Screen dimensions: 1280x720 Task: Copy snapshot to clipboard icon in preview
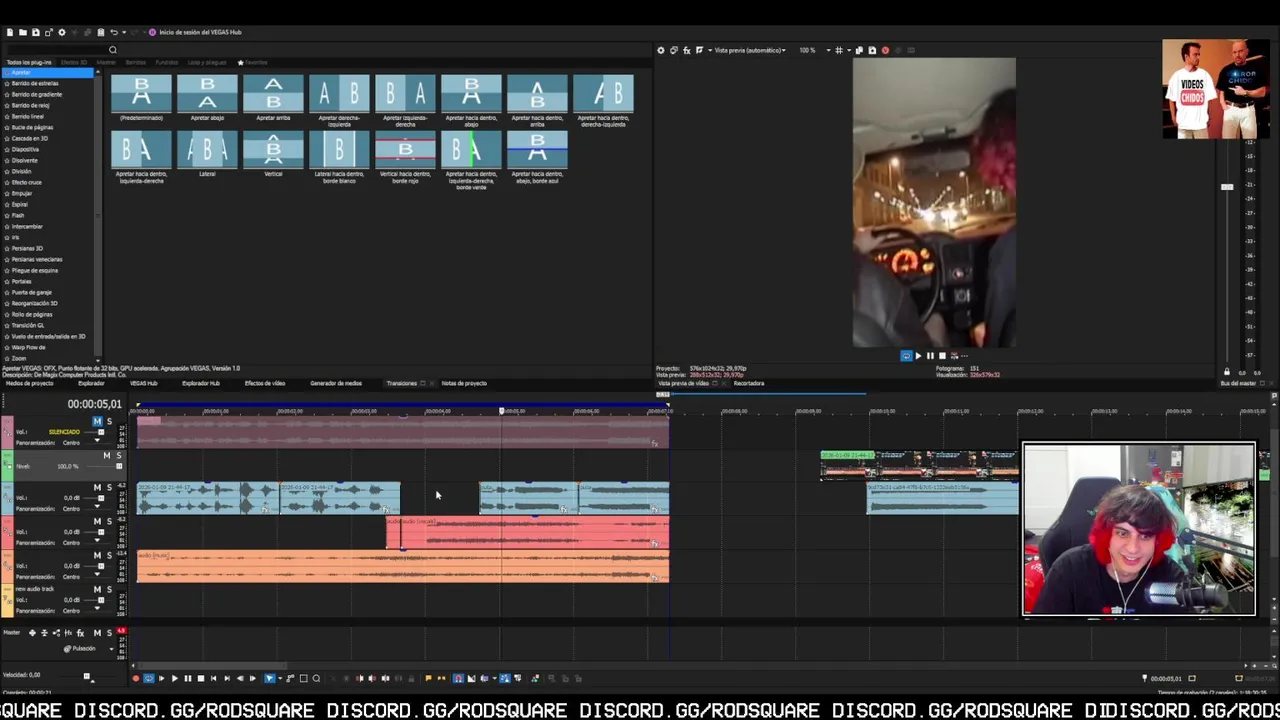pos(859,50)
